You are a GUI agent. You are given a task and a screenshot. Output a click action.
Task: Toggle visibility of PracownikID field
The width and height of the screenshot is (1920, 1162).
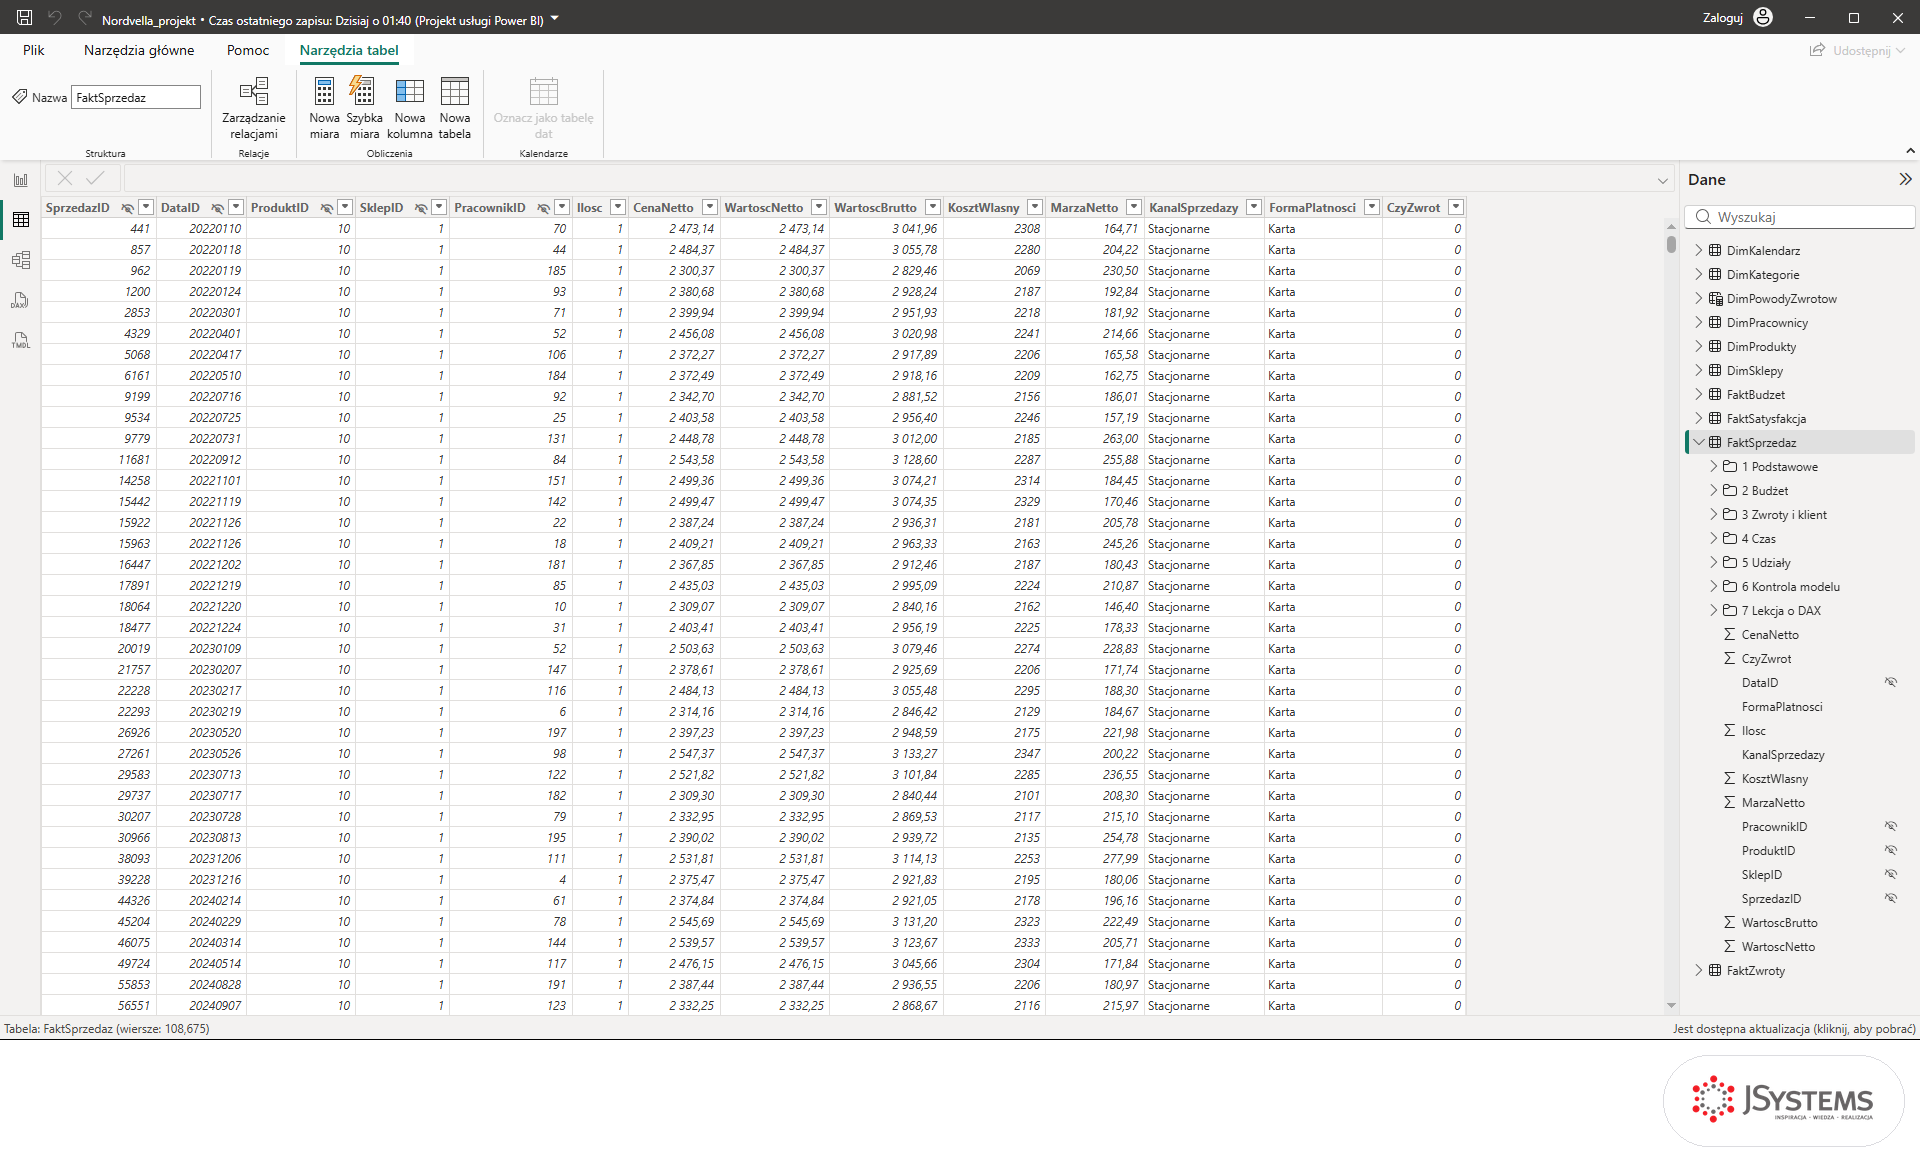(x=1891, y=826)
